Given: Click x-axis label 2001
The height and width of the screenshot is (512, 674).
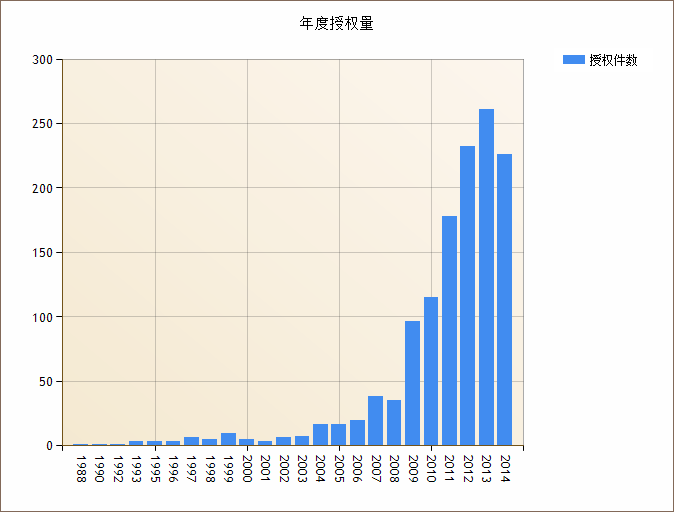Looking at the screenshot, I should [x=265, y=469].
